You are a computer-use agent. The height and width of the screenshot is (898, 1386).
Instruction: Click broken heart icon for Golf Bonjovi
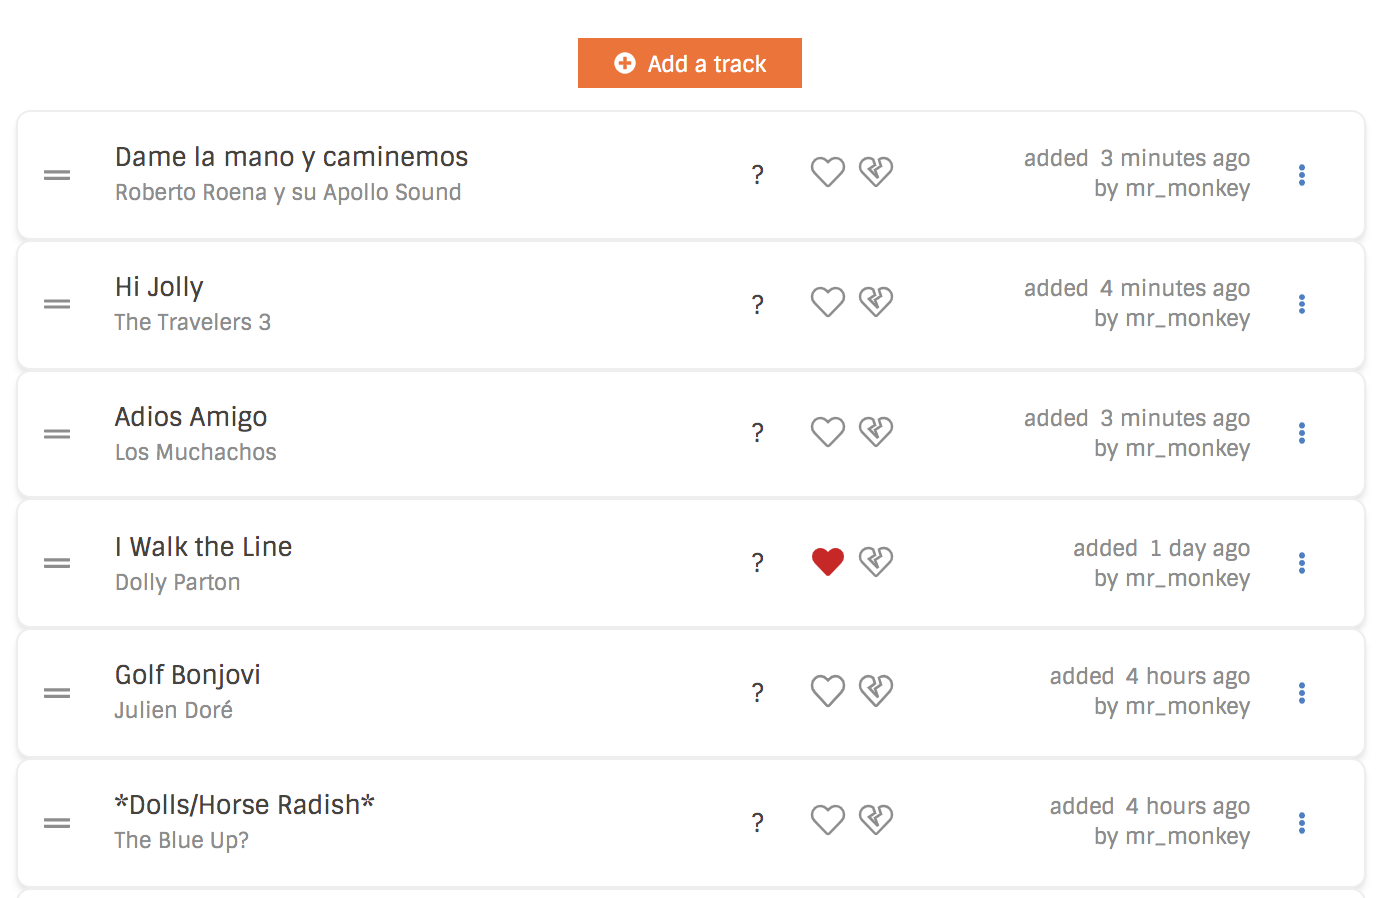876,691
